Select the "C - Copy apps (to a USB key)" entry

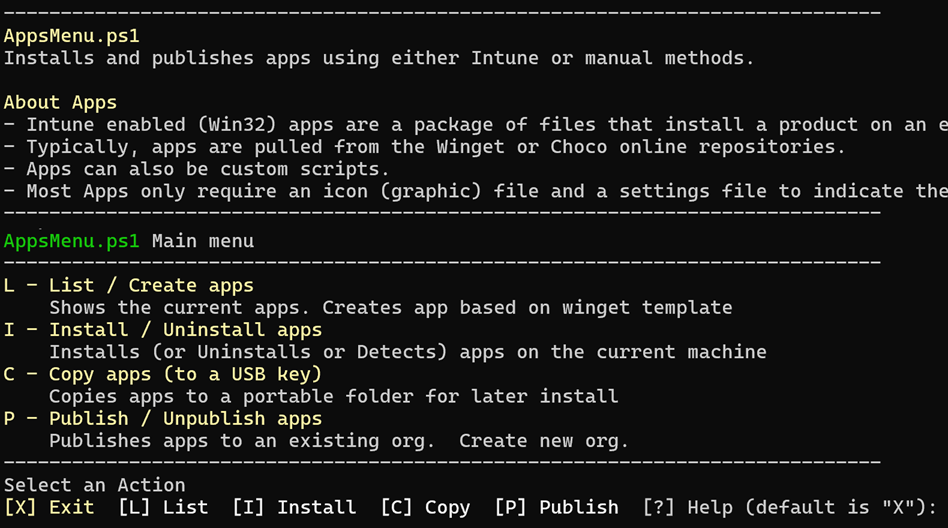[x=163, y=374]
